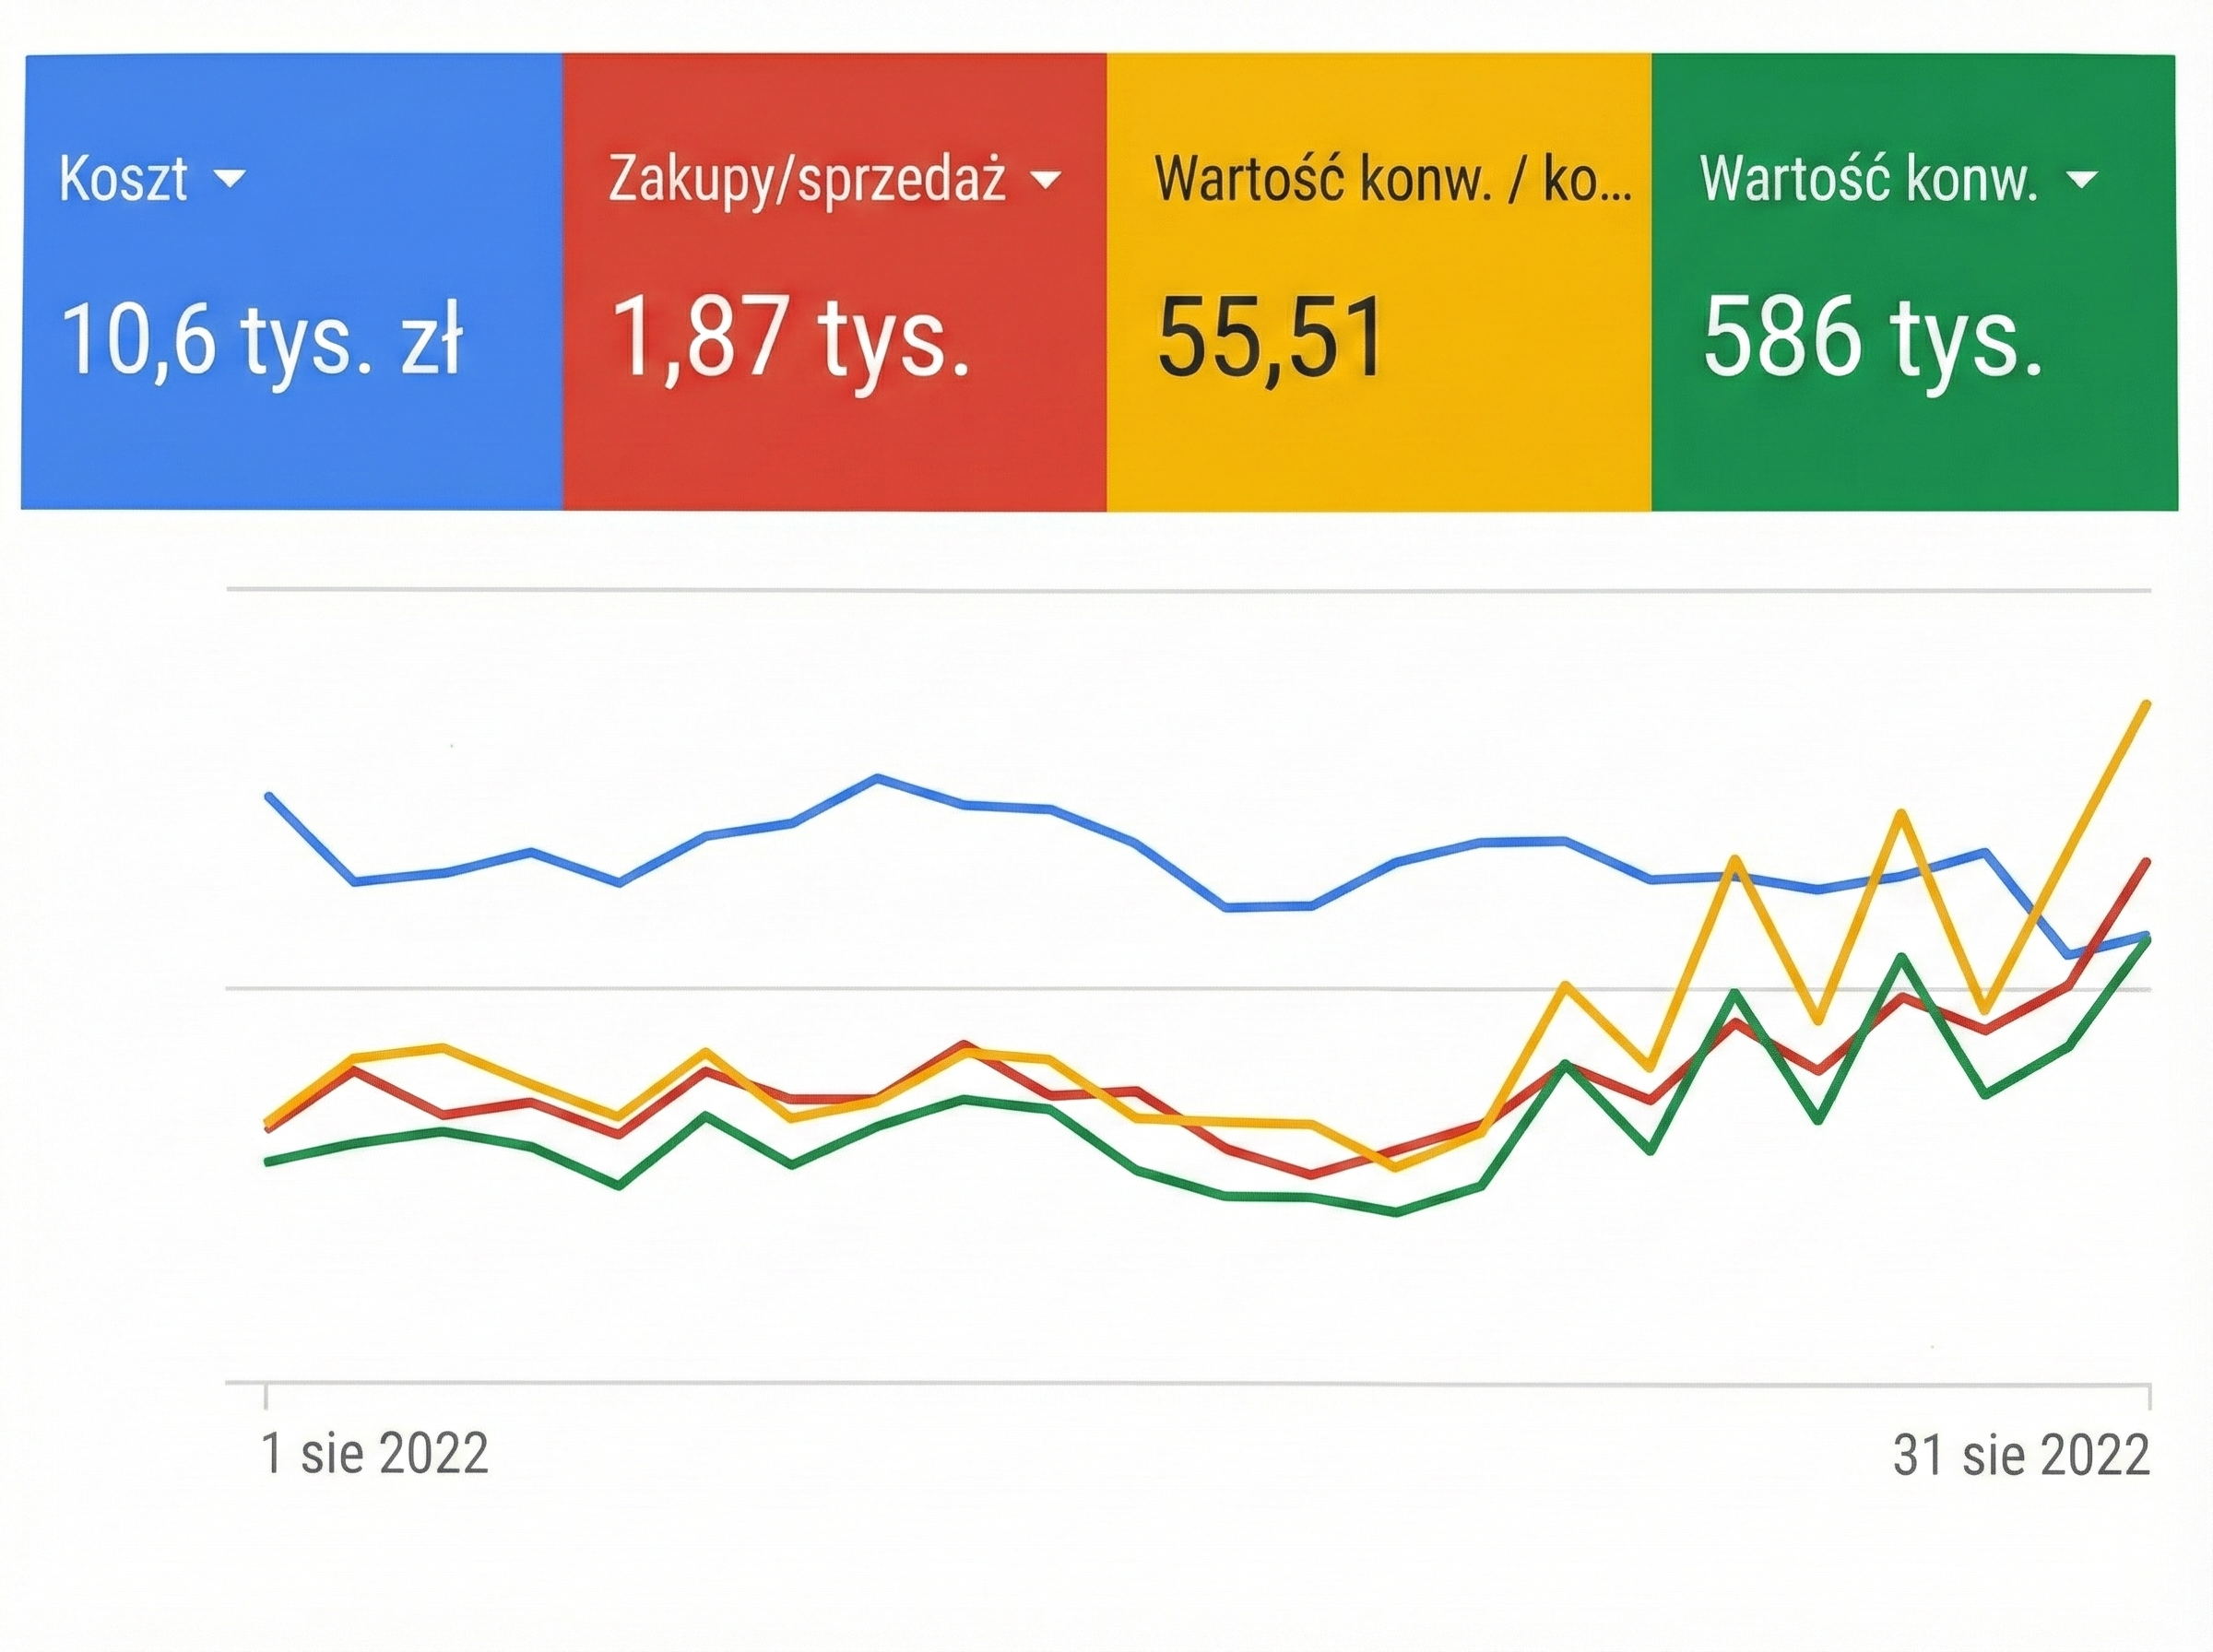Expand the Zakupy/sprzedaż dropdown arrow

(x=1046, y=180)
